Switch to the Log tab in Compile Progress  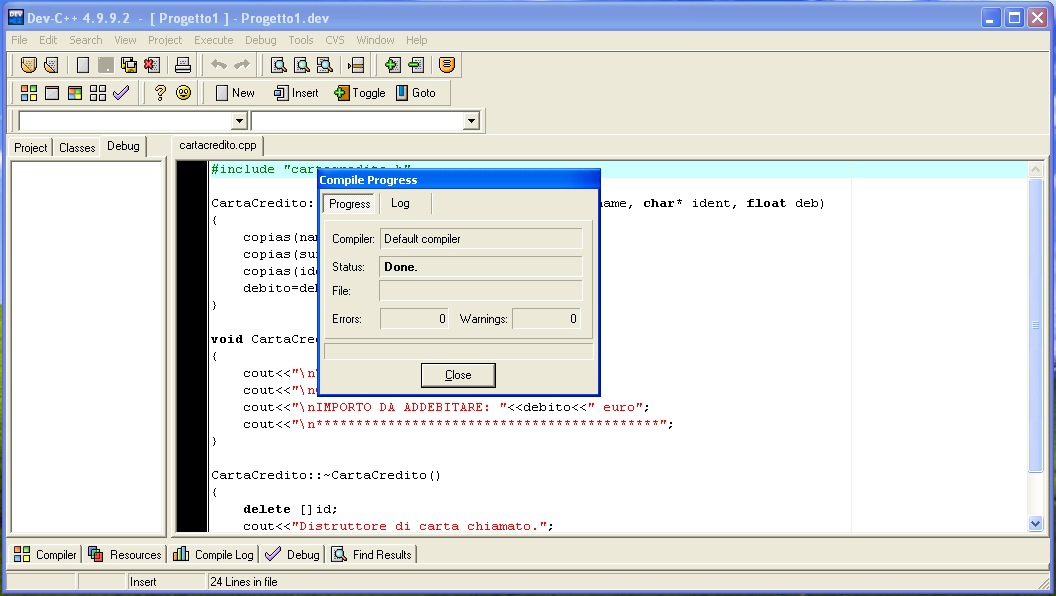[400, 203]
